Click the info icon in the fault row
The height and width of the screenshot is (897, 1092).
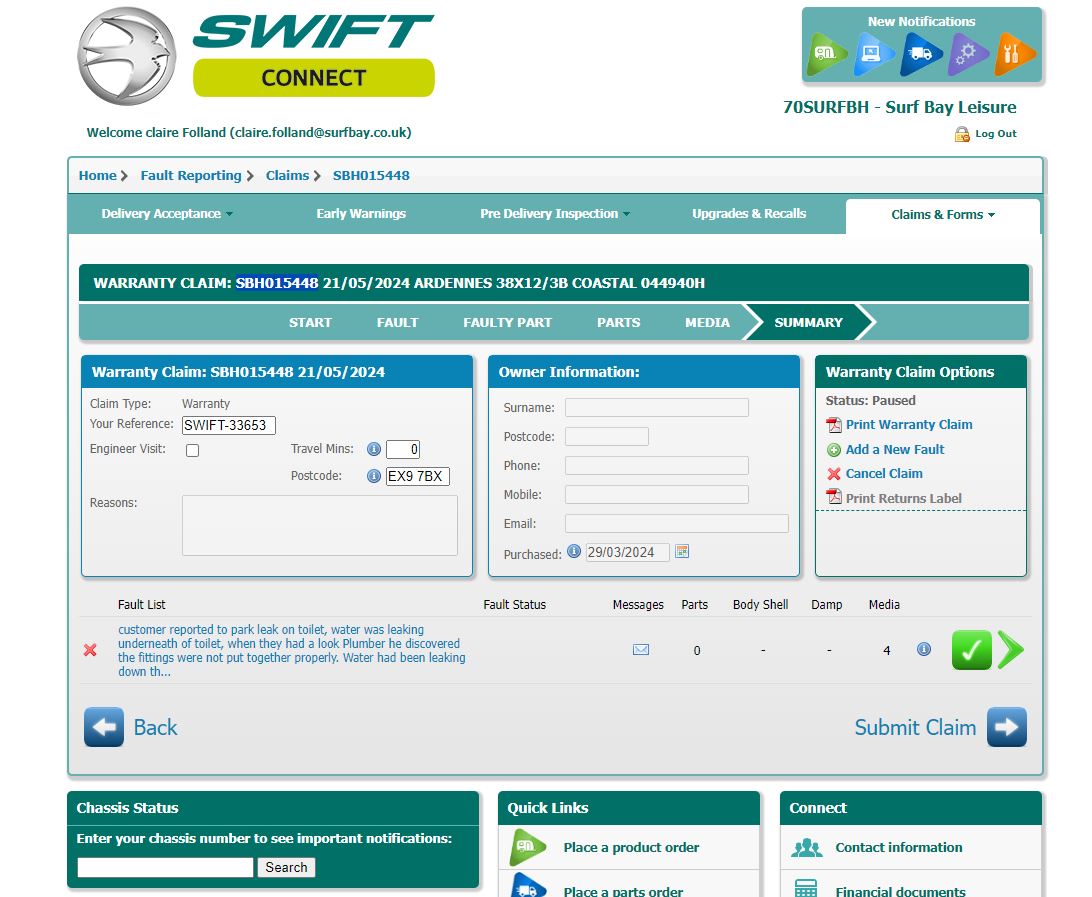point(924,649)
